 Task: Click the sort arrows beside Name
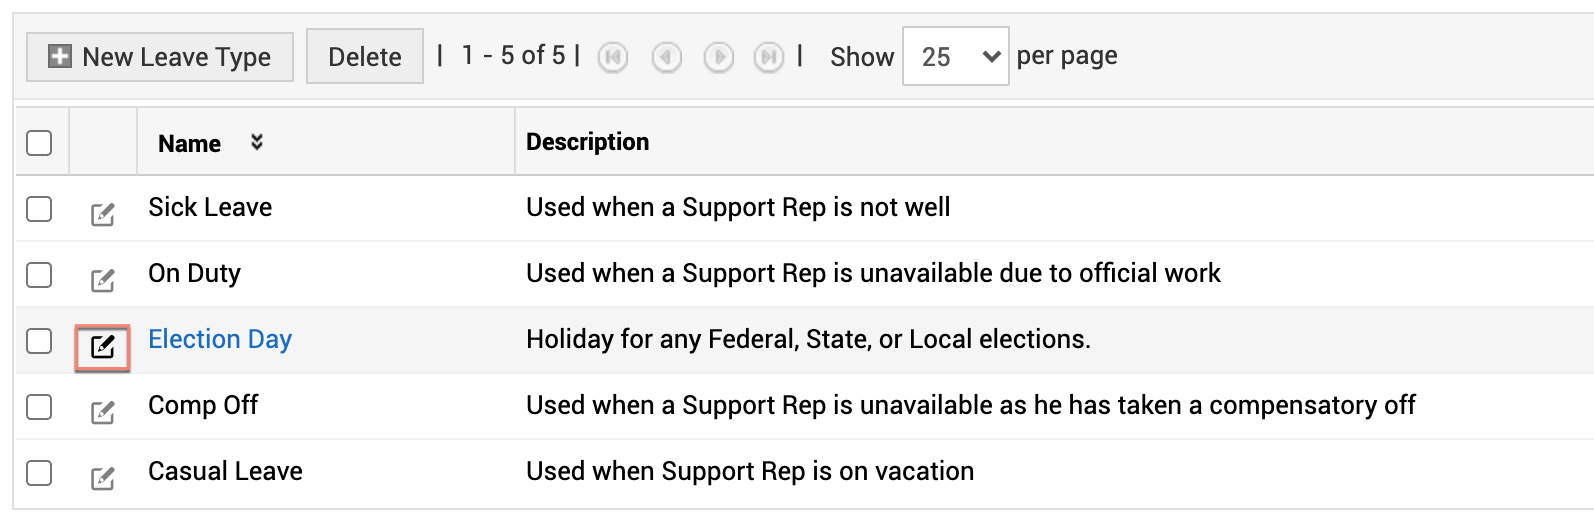(x=257, y=142)
